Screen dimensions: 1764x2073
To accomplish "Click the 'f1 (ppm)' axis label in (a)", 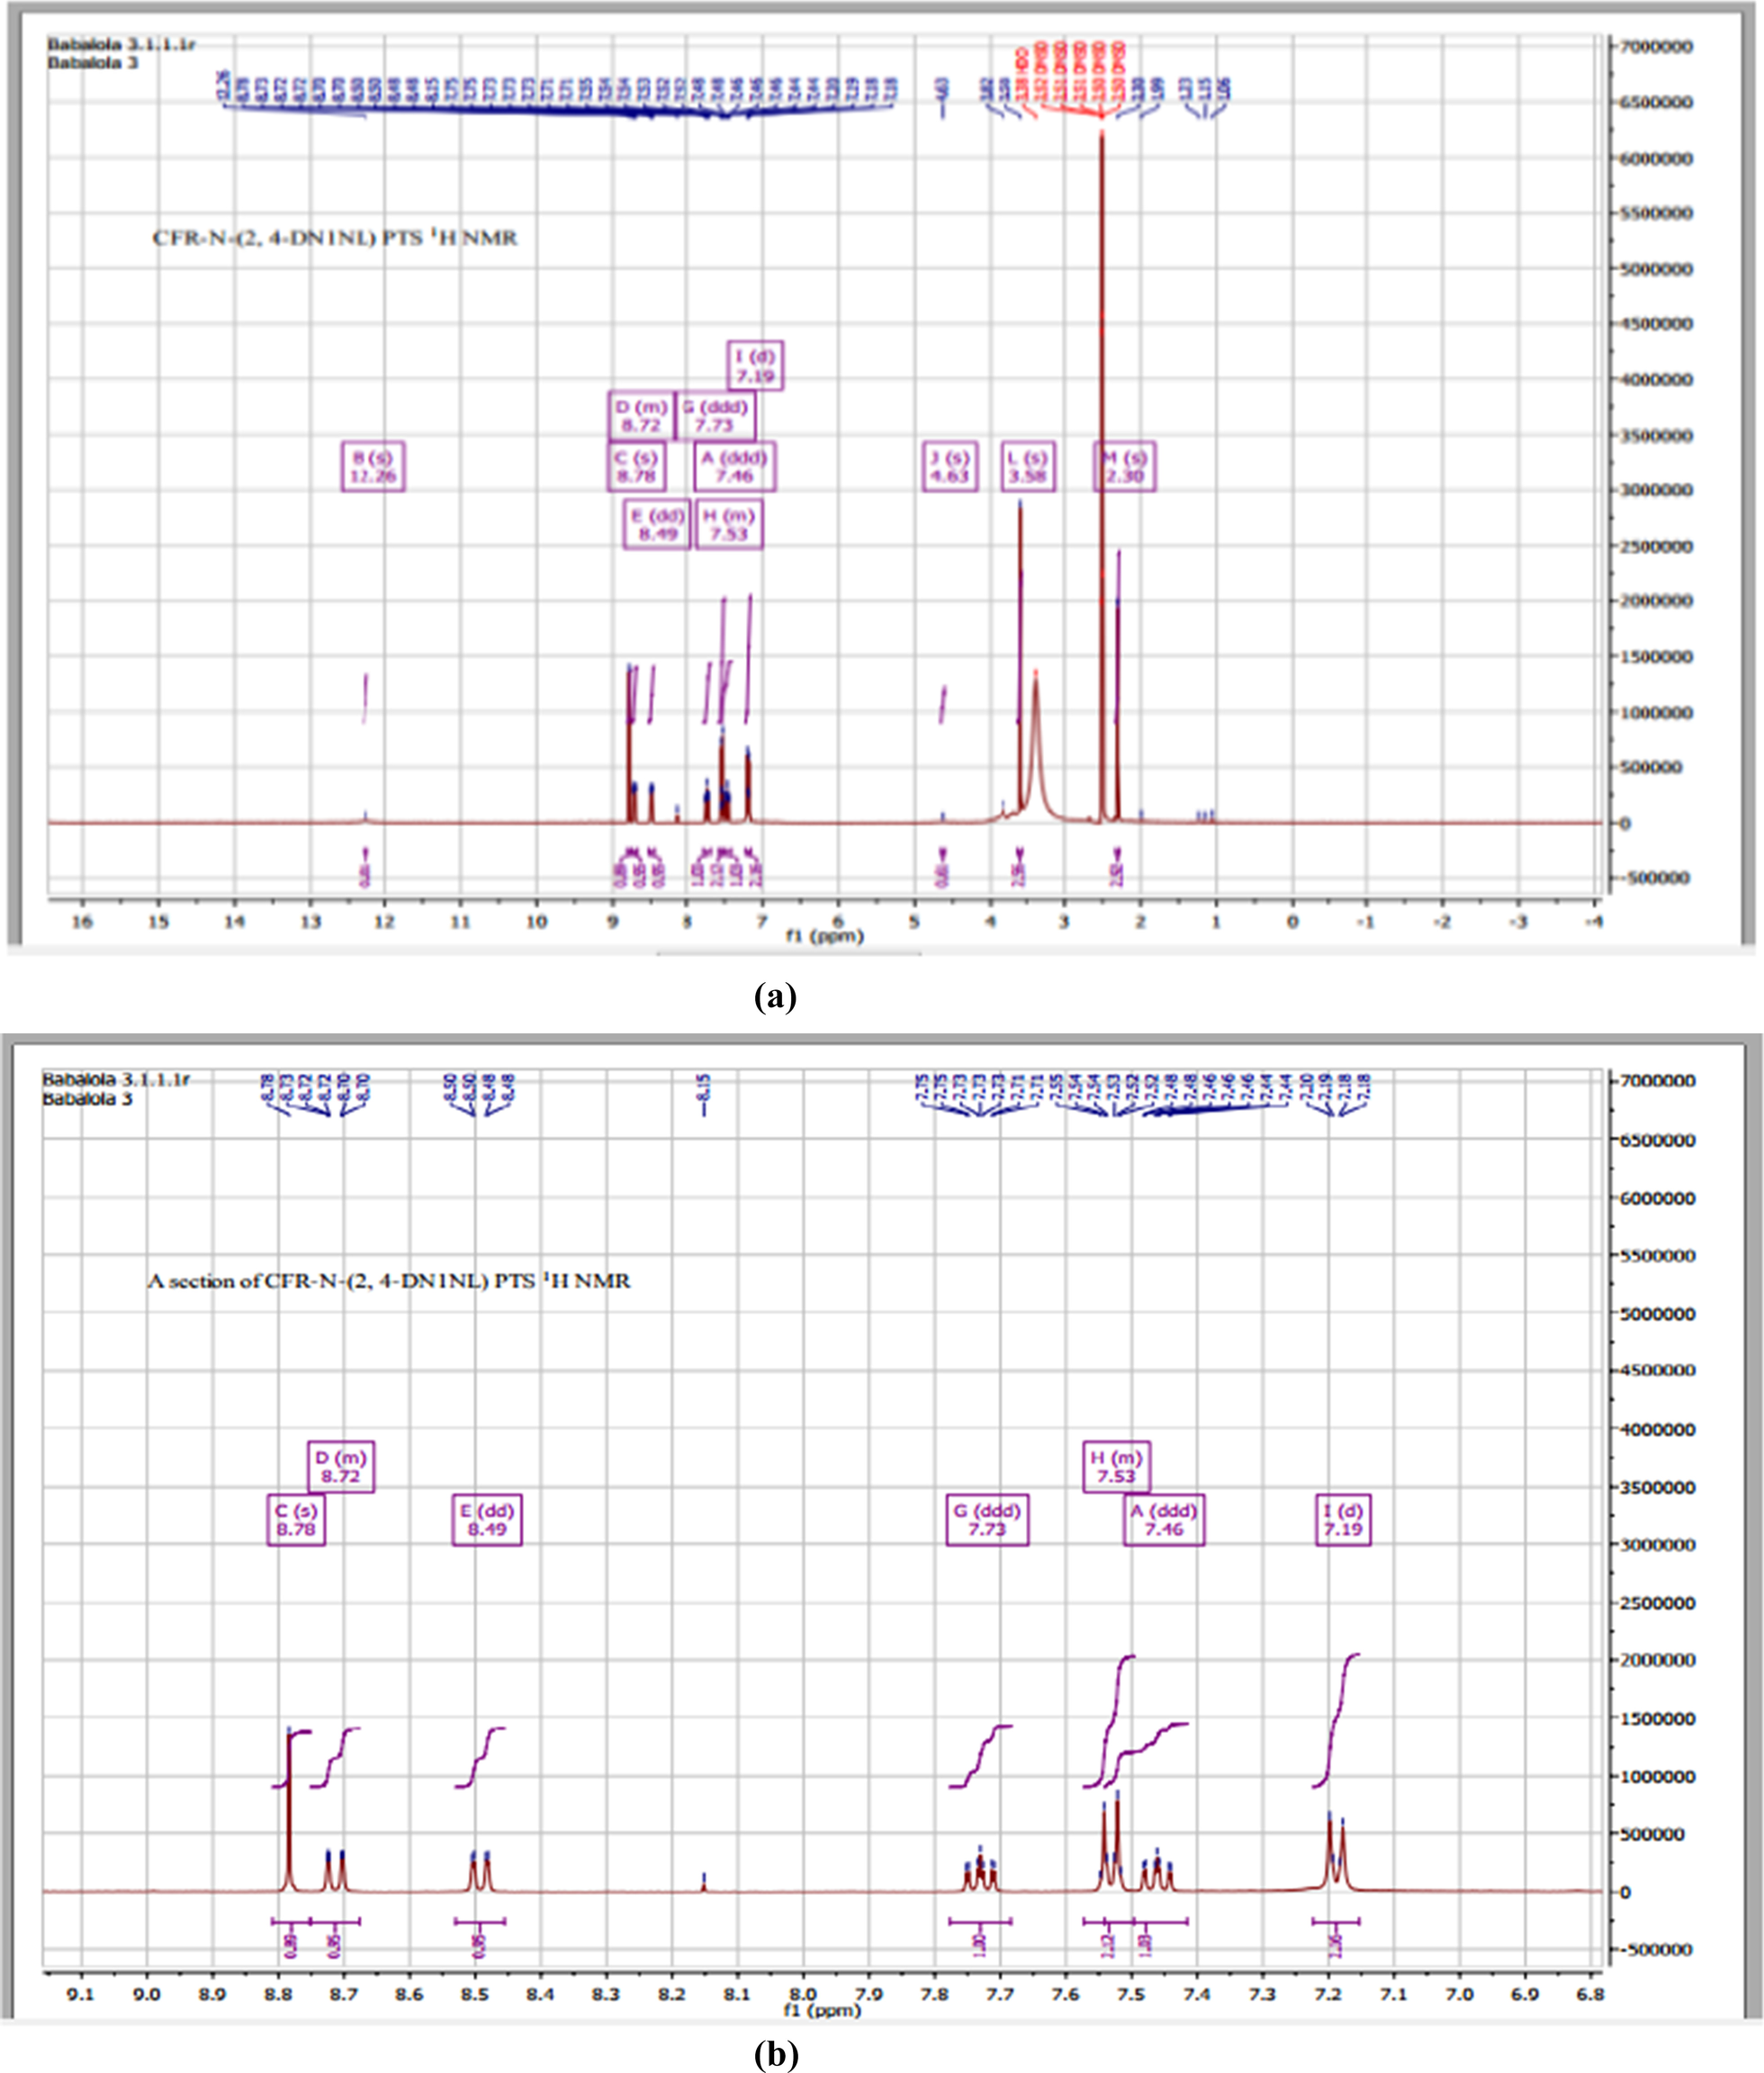I will (824, 936).
